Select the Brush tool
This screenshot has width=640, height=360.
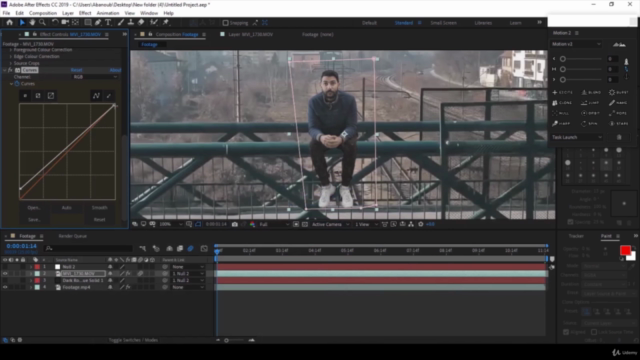click(121, 22)
